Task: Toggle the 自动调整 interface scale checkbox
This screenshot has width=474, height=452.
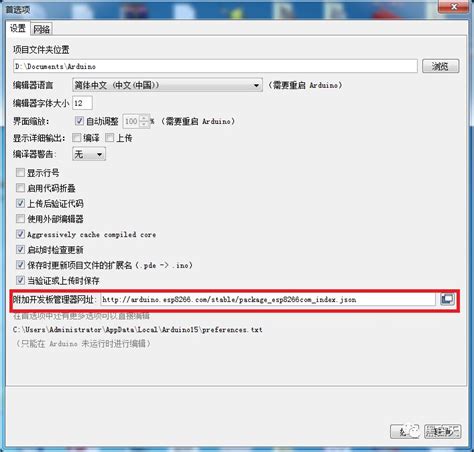Action: tap(79, 121)
